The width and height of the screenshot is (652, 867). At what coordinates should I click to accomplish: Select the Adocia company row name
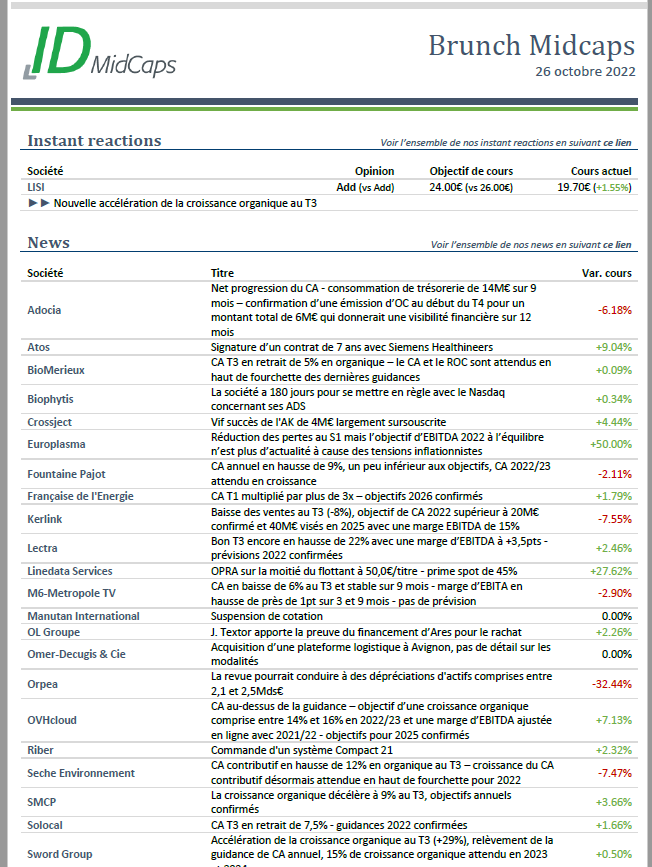click(44, 310)
